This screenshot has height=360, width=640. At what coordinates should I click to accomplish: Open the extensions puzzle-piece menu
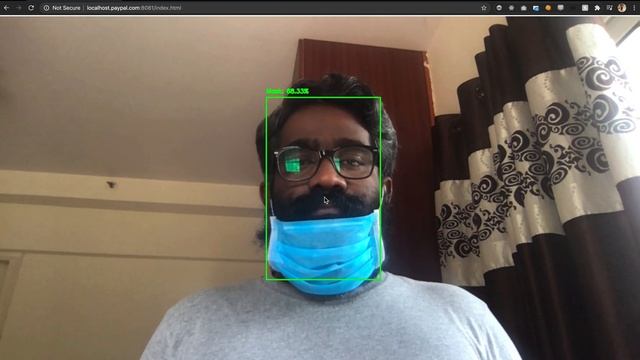point(597,8)
